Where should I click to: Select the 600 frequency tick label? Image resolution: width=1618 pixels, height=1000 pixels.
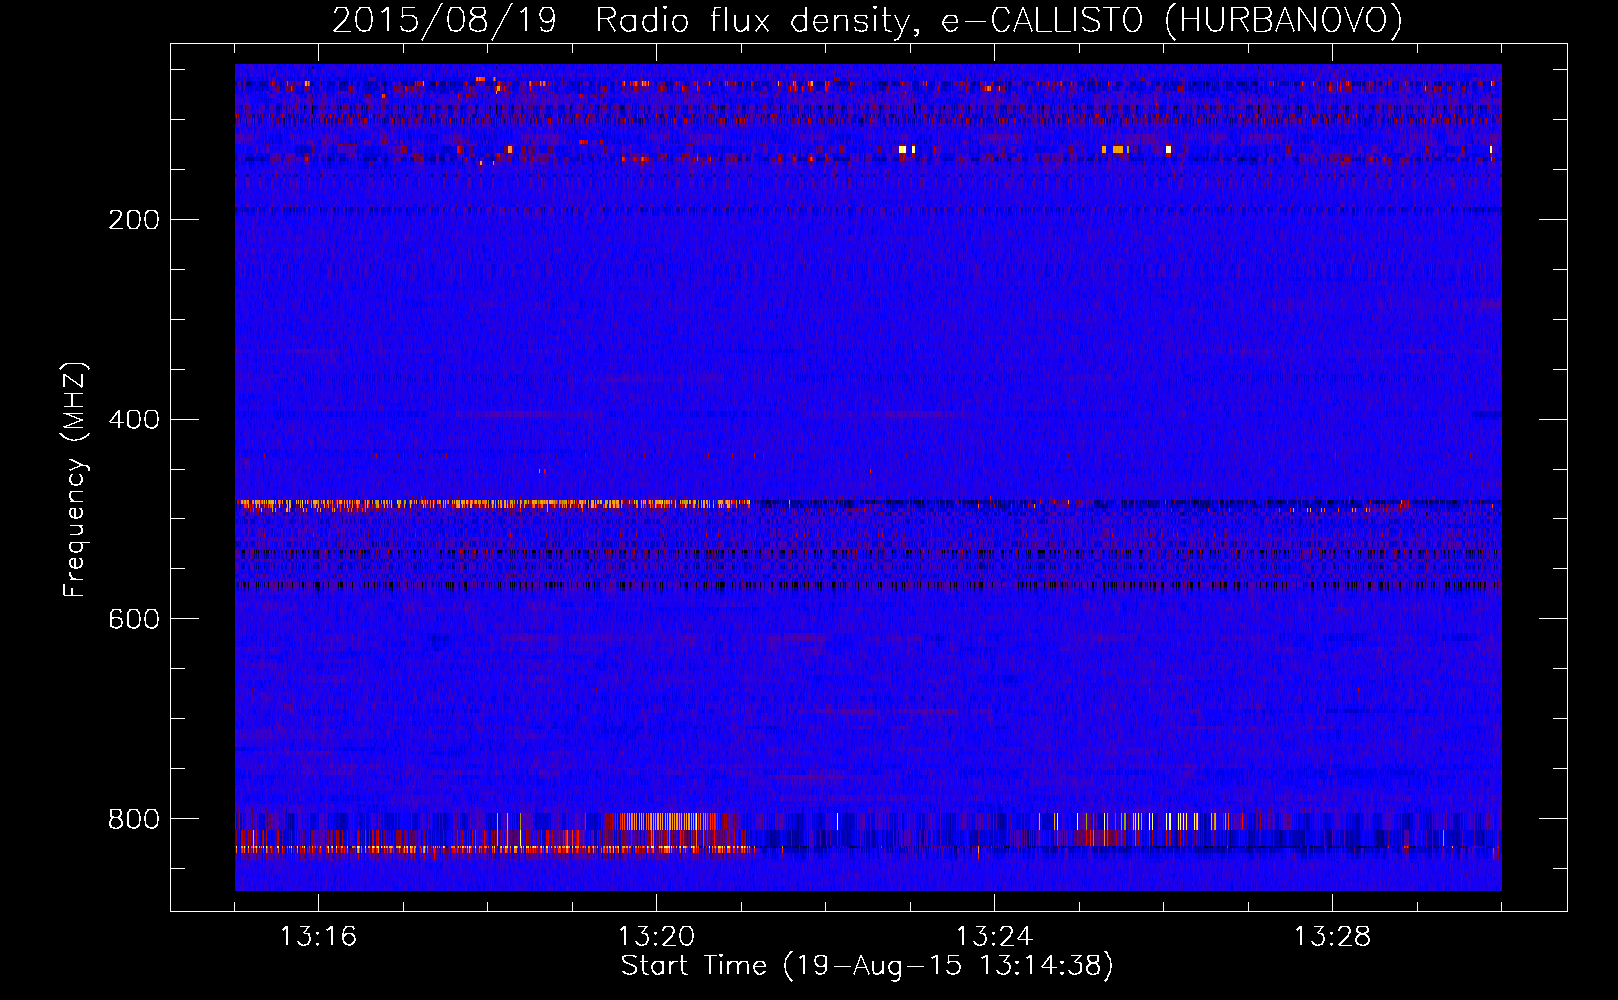[x=134, y=620]
